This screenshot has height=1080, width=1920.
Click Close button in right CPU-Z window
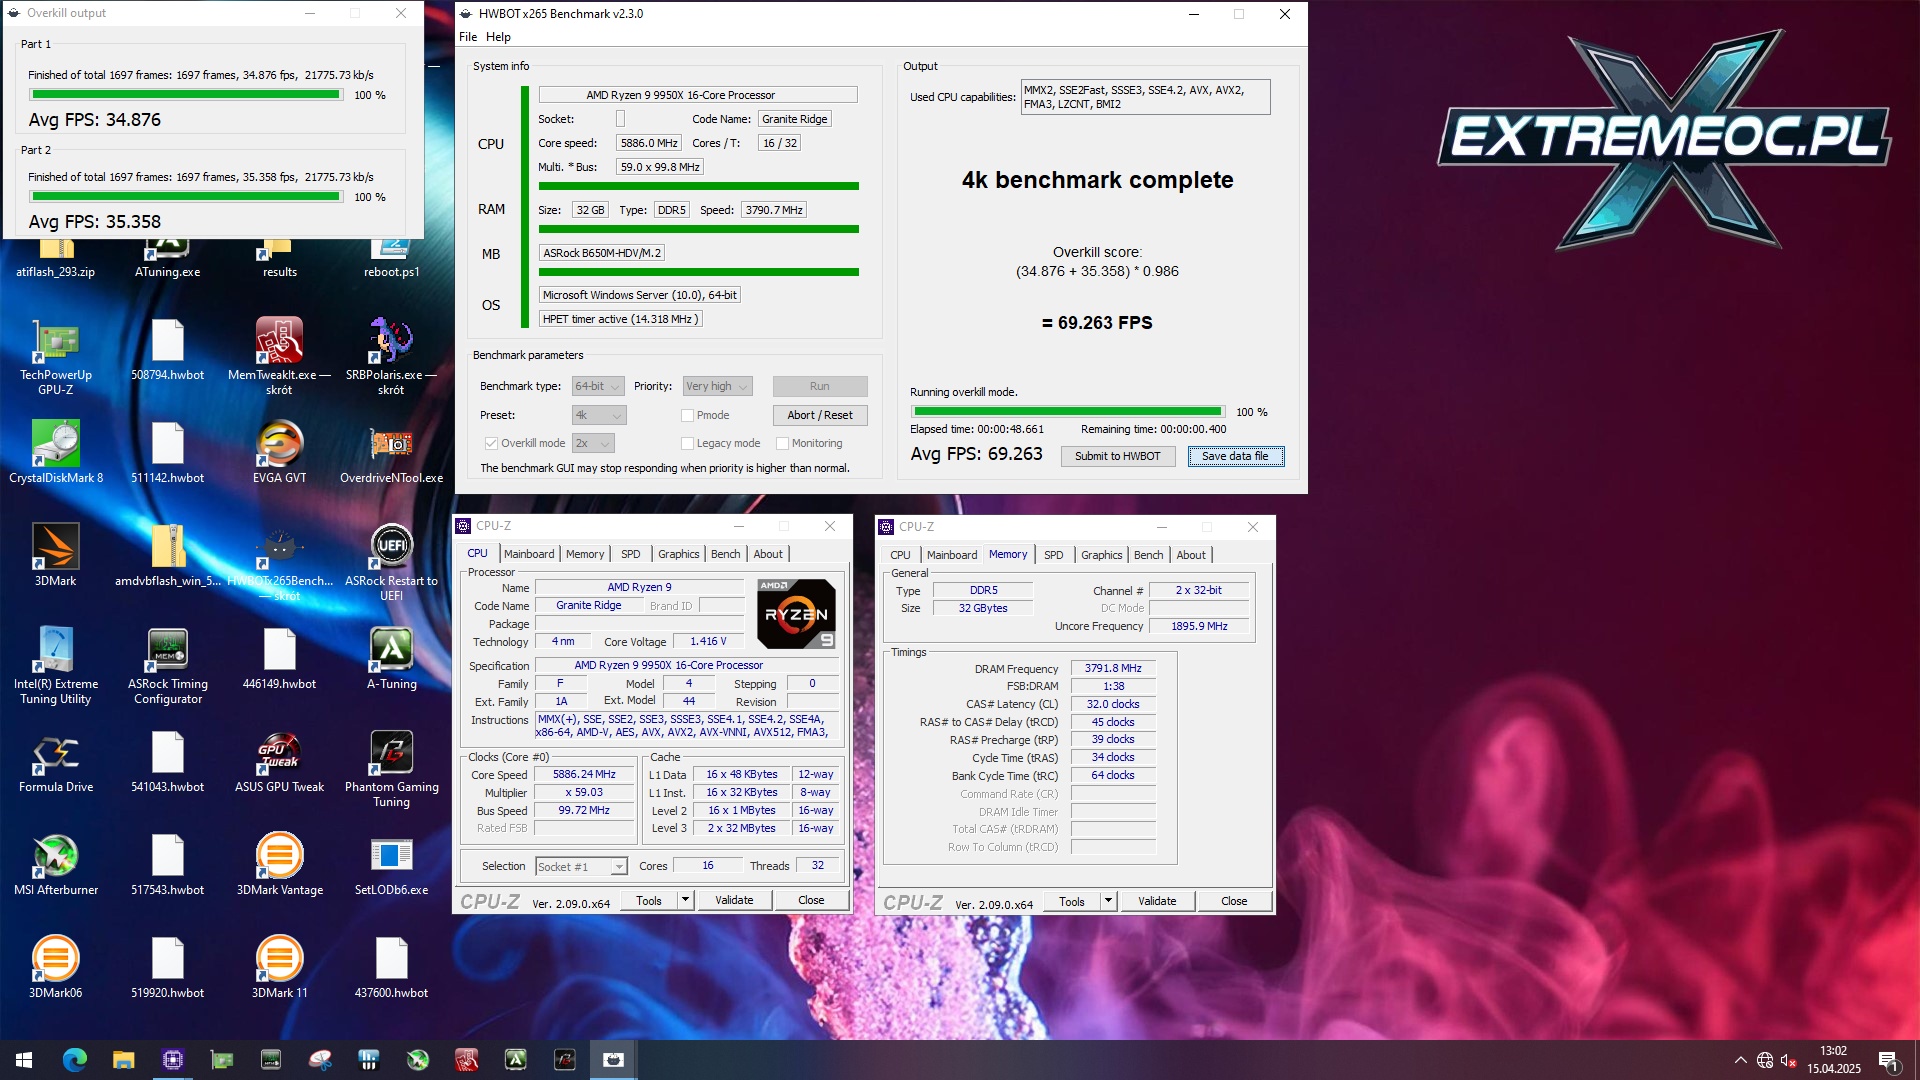[1234, 901]
